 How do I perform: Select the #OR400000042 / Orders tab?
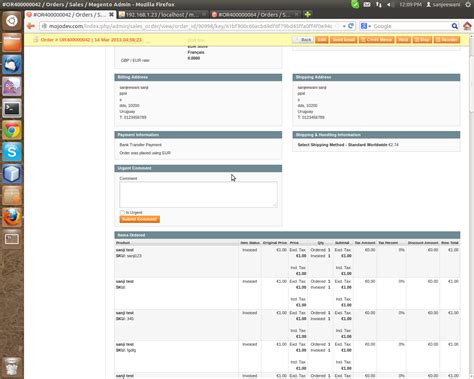70,14
